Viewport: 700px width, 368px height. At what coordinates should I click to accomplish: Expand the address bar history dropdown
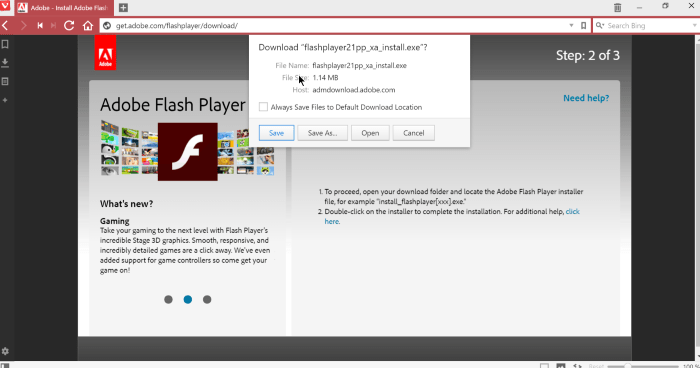[x=571, y=25]
